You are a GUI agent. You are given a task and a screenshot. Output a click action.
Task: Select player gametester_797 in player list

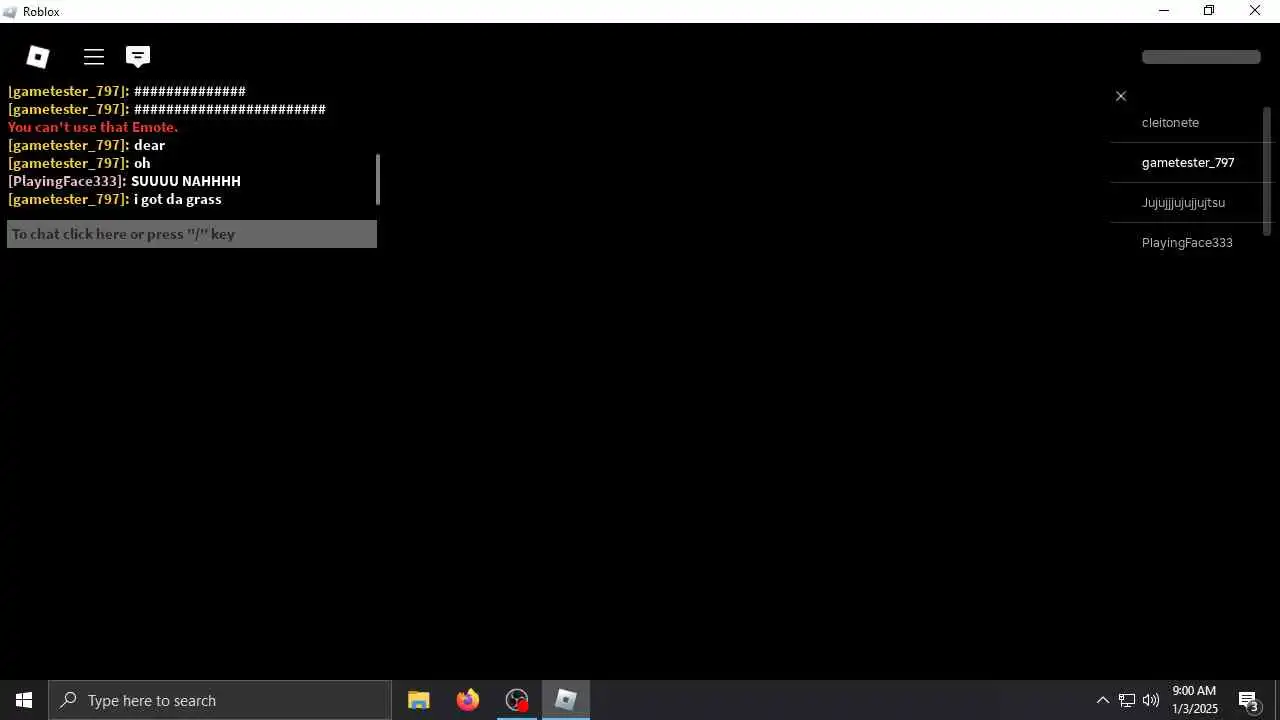click(1187, 162)
